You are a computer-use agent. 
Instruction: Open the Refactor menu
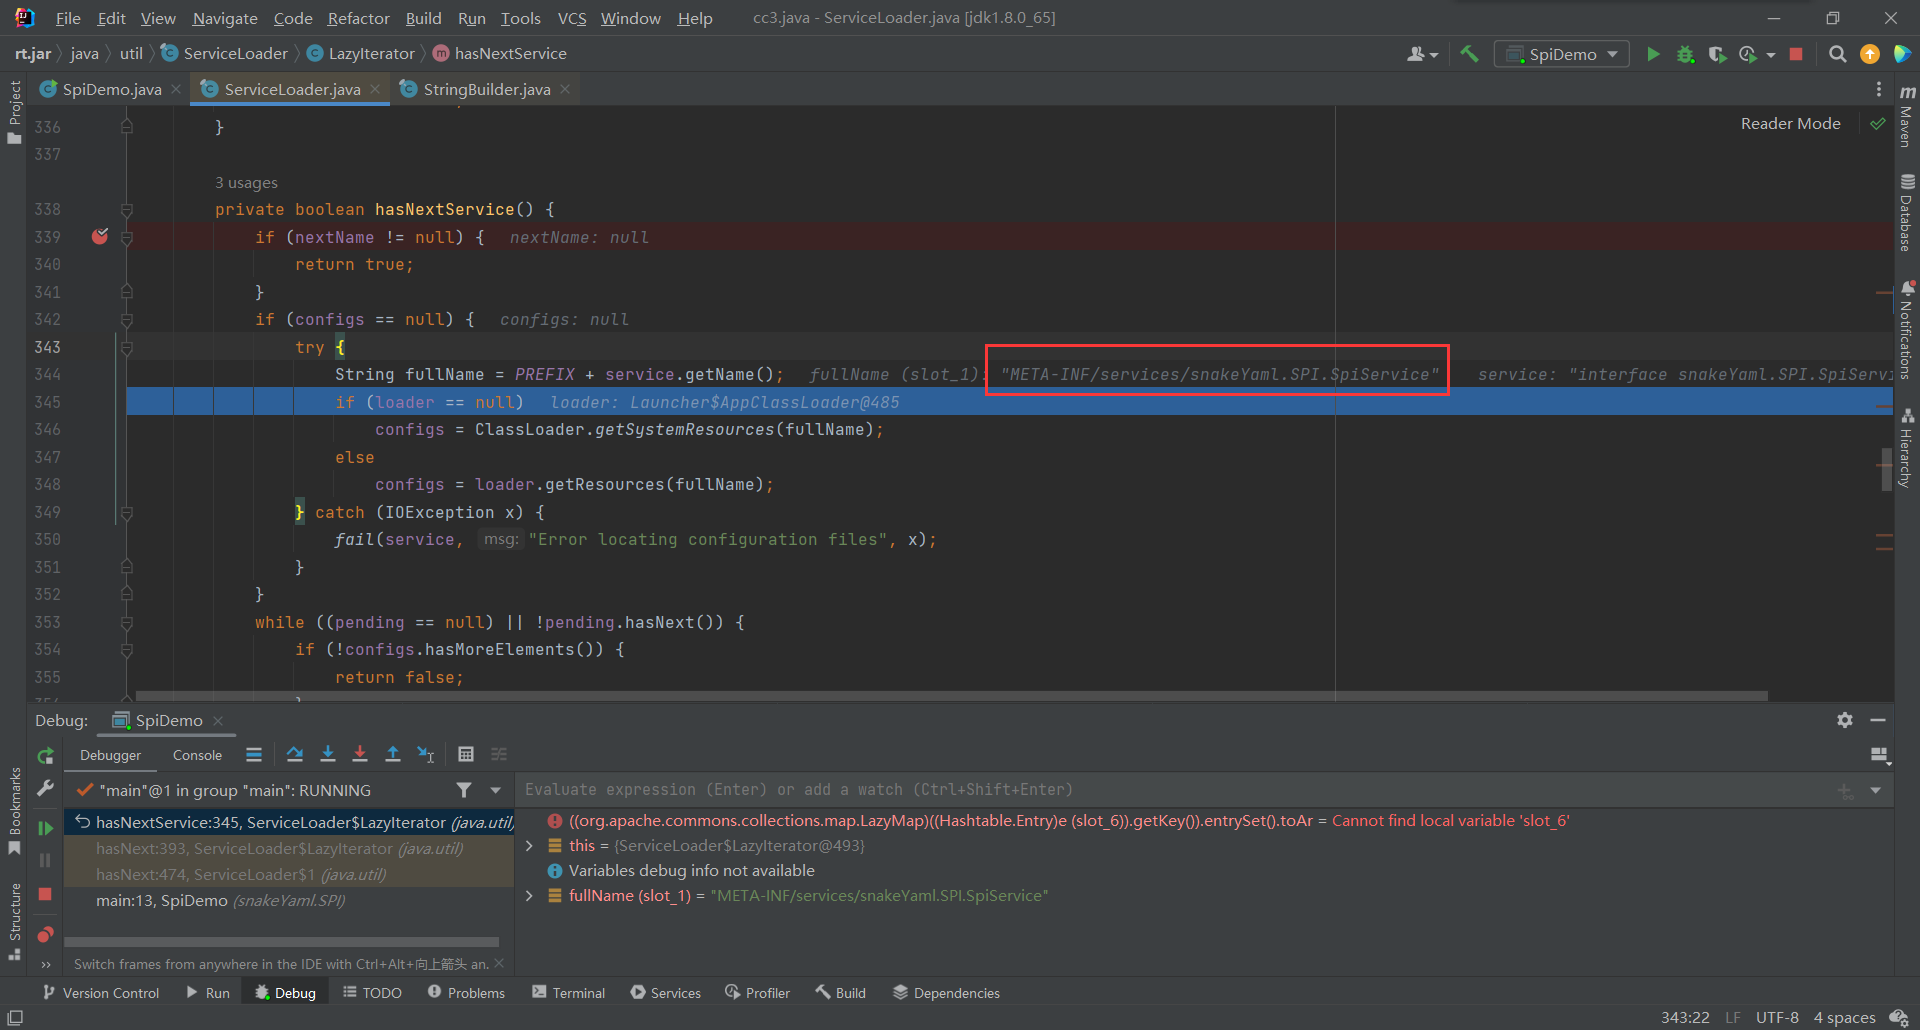[358, 18]
